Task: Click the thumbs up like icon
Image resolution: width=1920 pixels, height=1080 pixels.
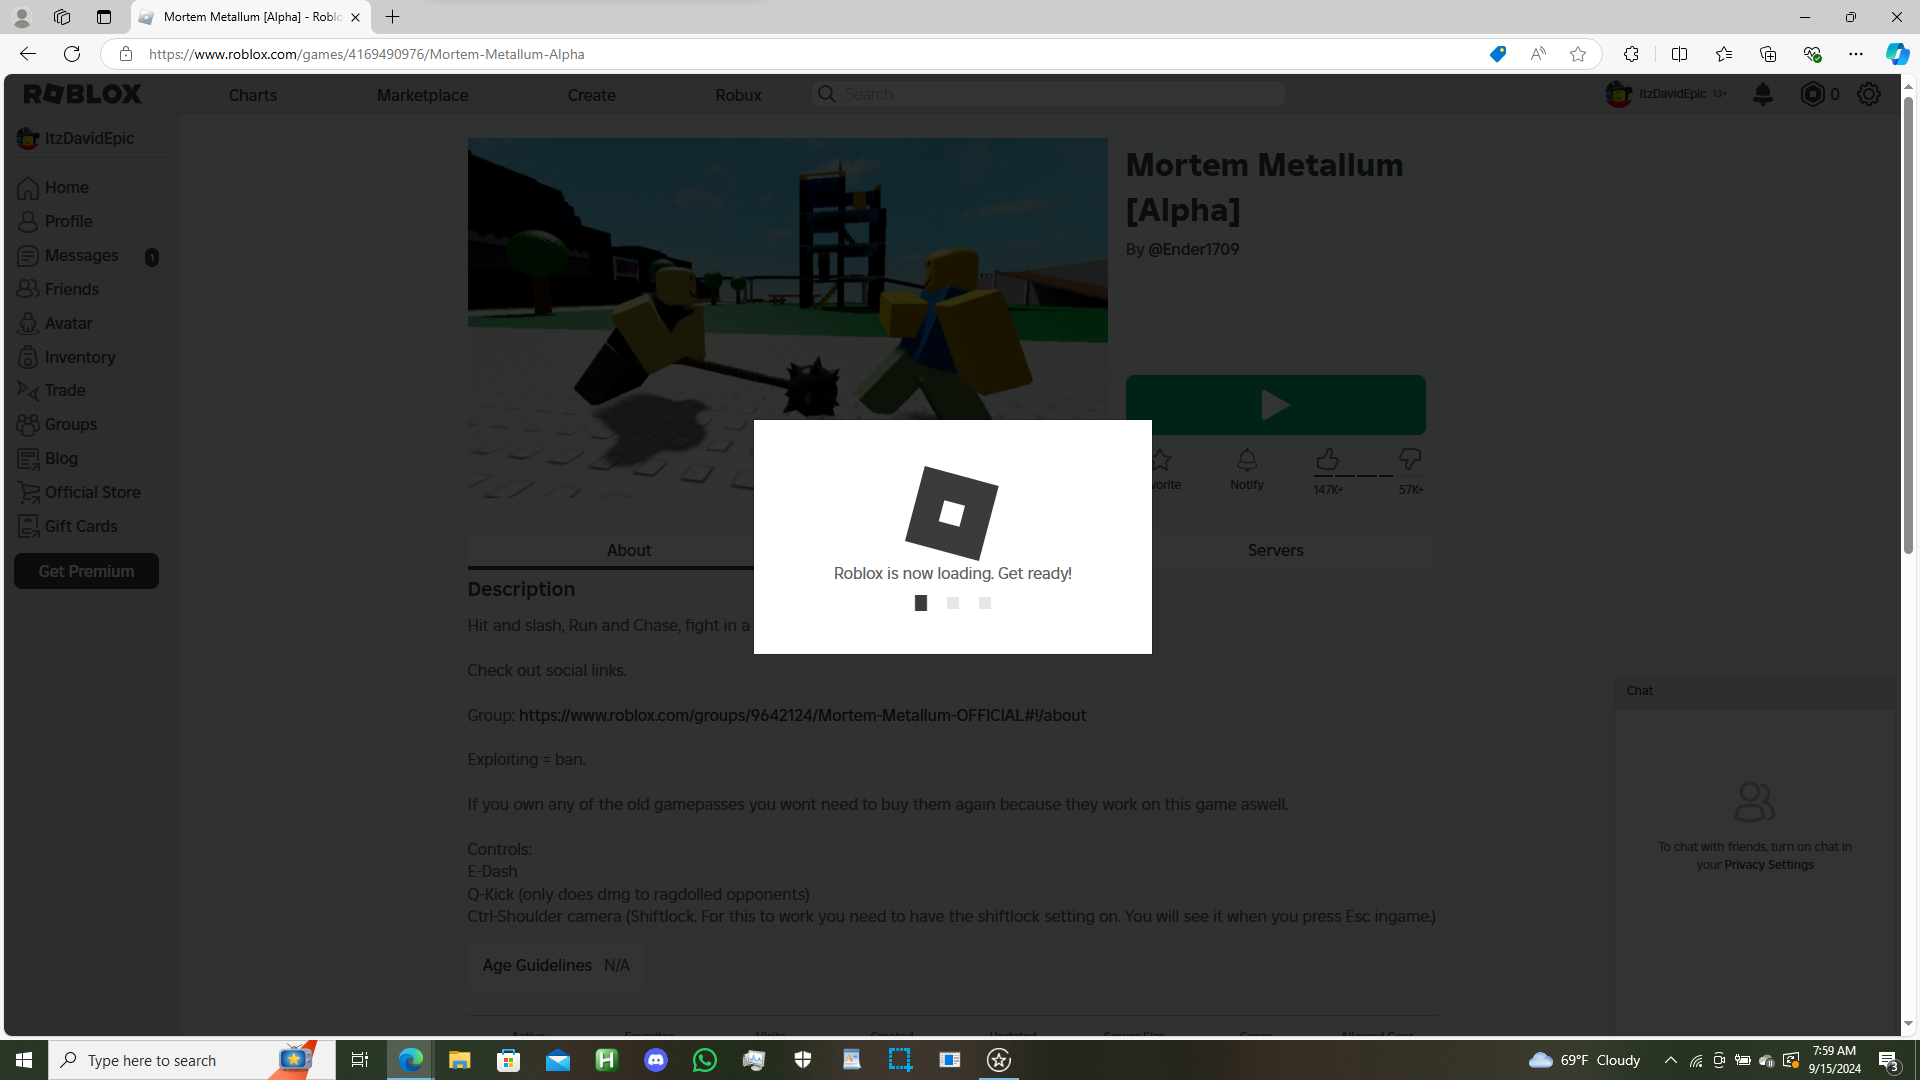Action: point(1327,459)
